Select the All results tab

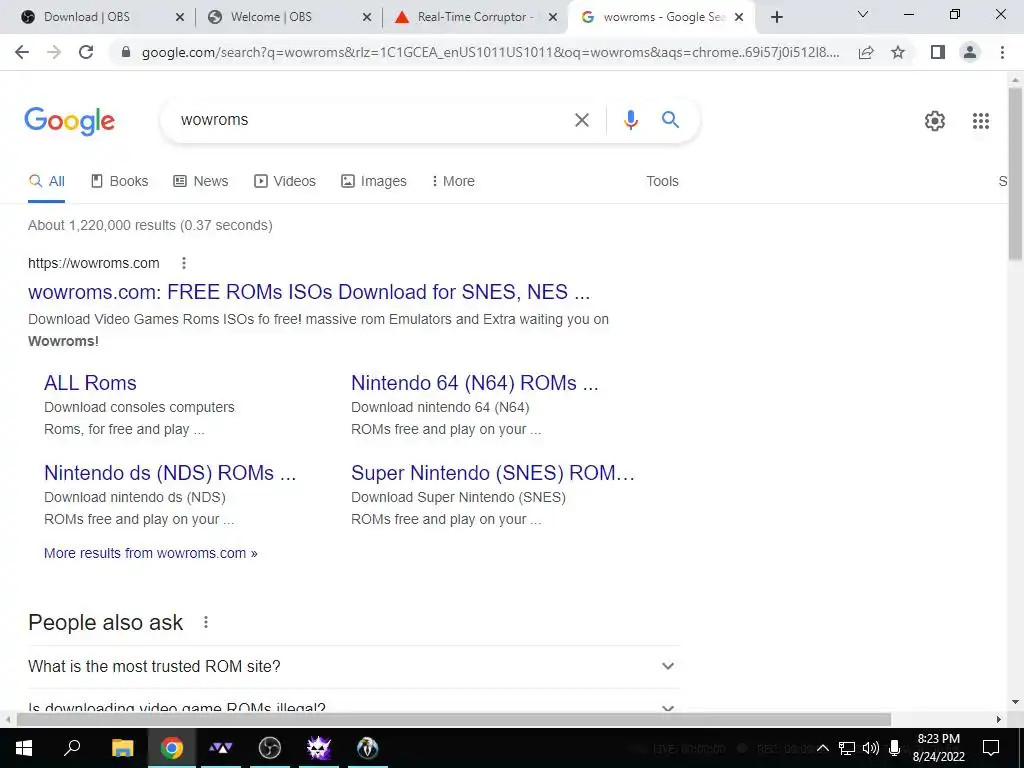pyautogui.click(x=46, y=182)
